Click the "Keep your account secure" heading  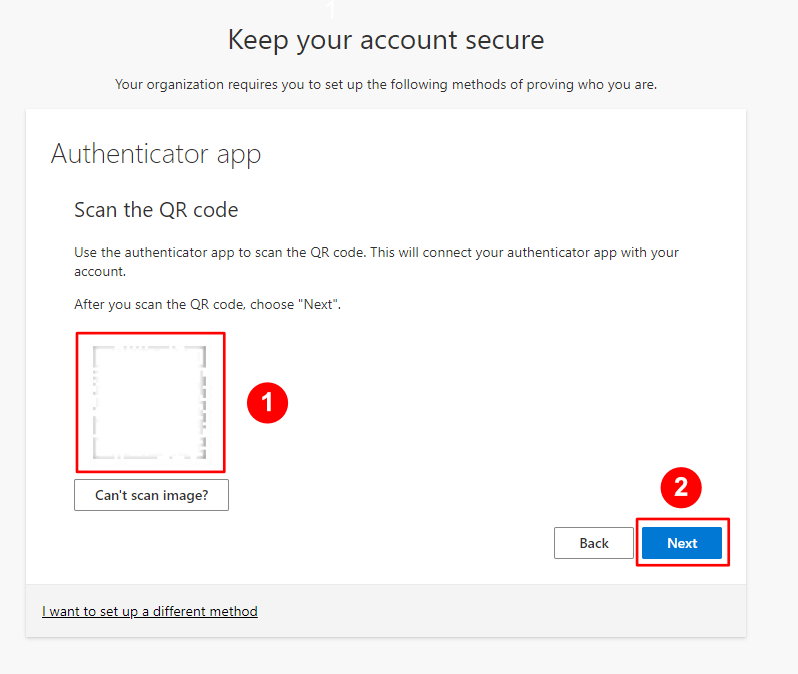(386, 40)
